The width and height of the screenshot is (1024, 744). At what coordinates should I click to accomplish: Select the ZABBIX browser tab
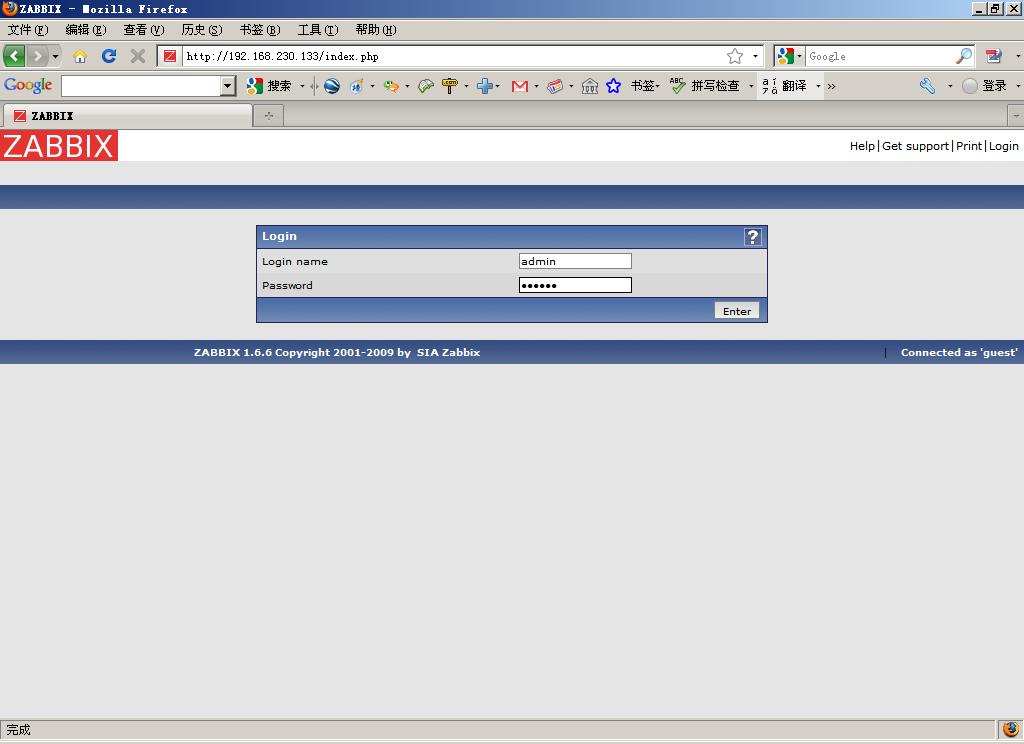[127, 116]
